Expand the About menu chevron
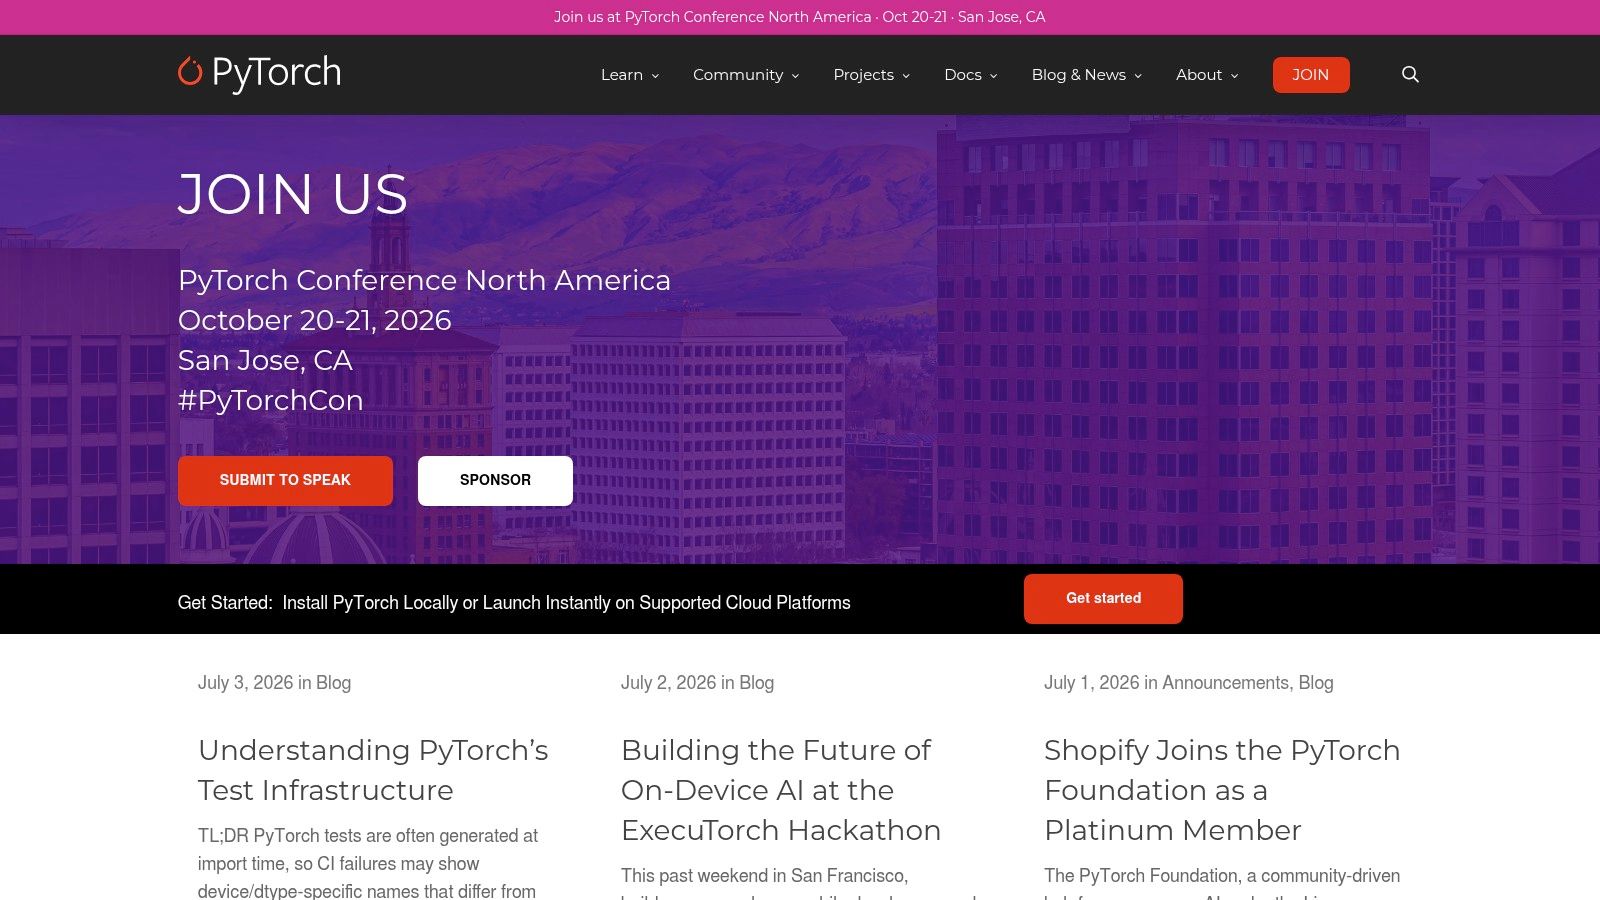 [x=1234, y=76]
